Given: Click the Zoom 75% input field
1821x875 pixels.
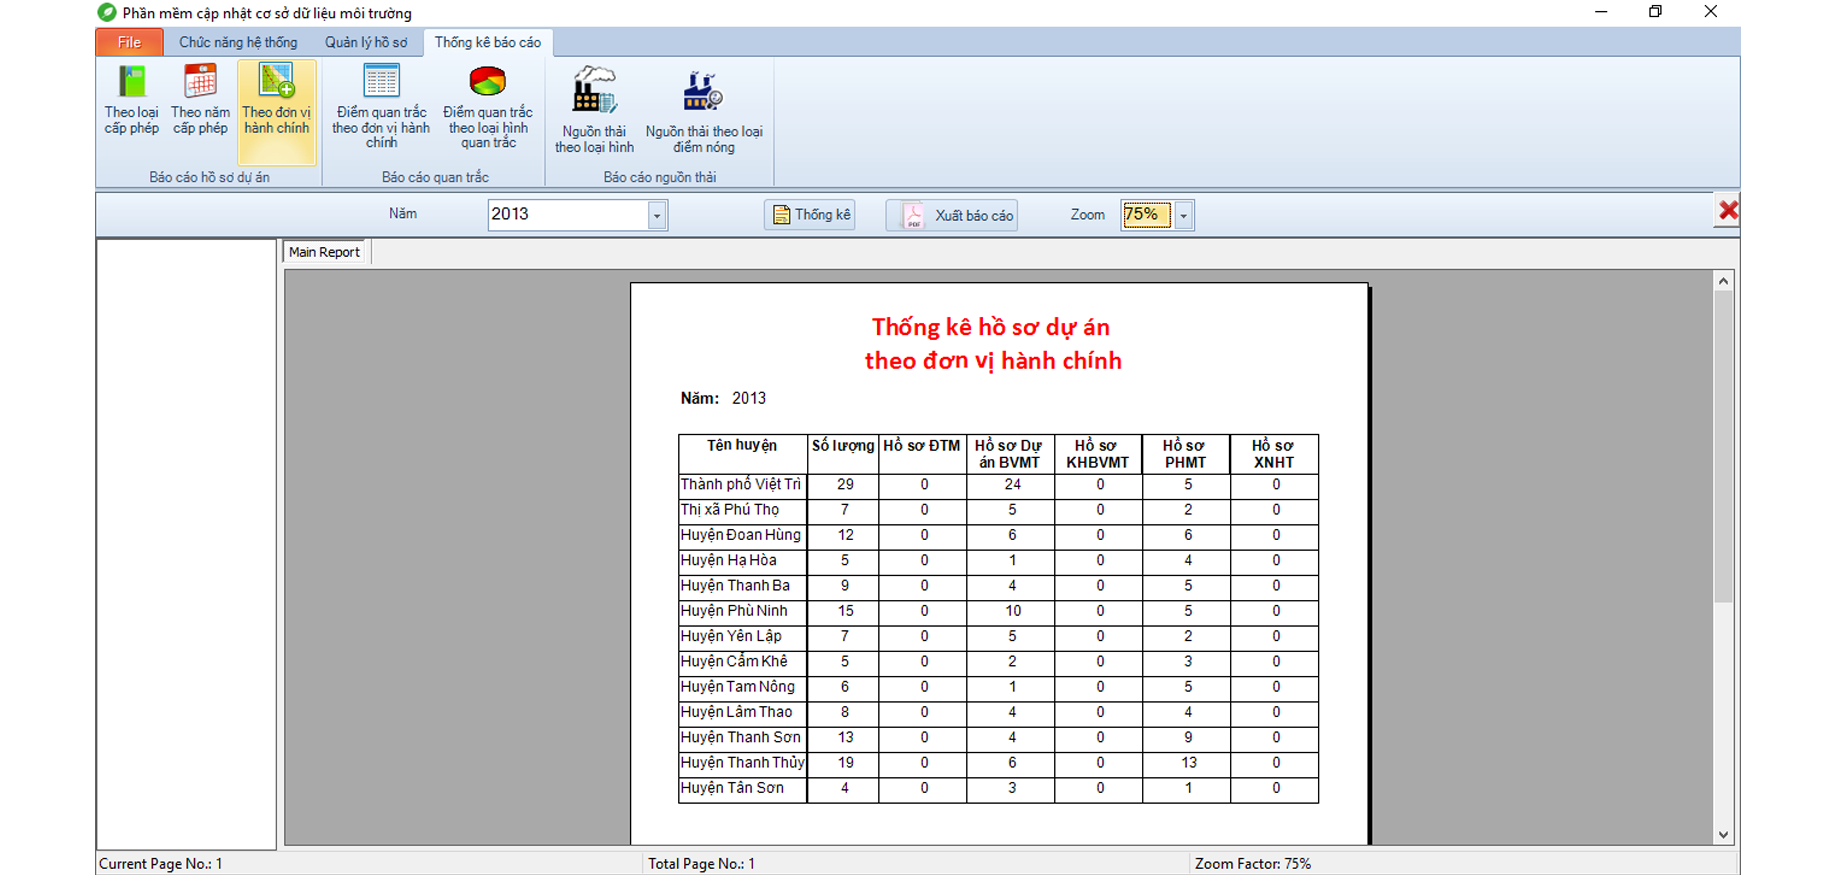Looking at the screenshot, I should pyautogui.click(x=1145, y=215).
